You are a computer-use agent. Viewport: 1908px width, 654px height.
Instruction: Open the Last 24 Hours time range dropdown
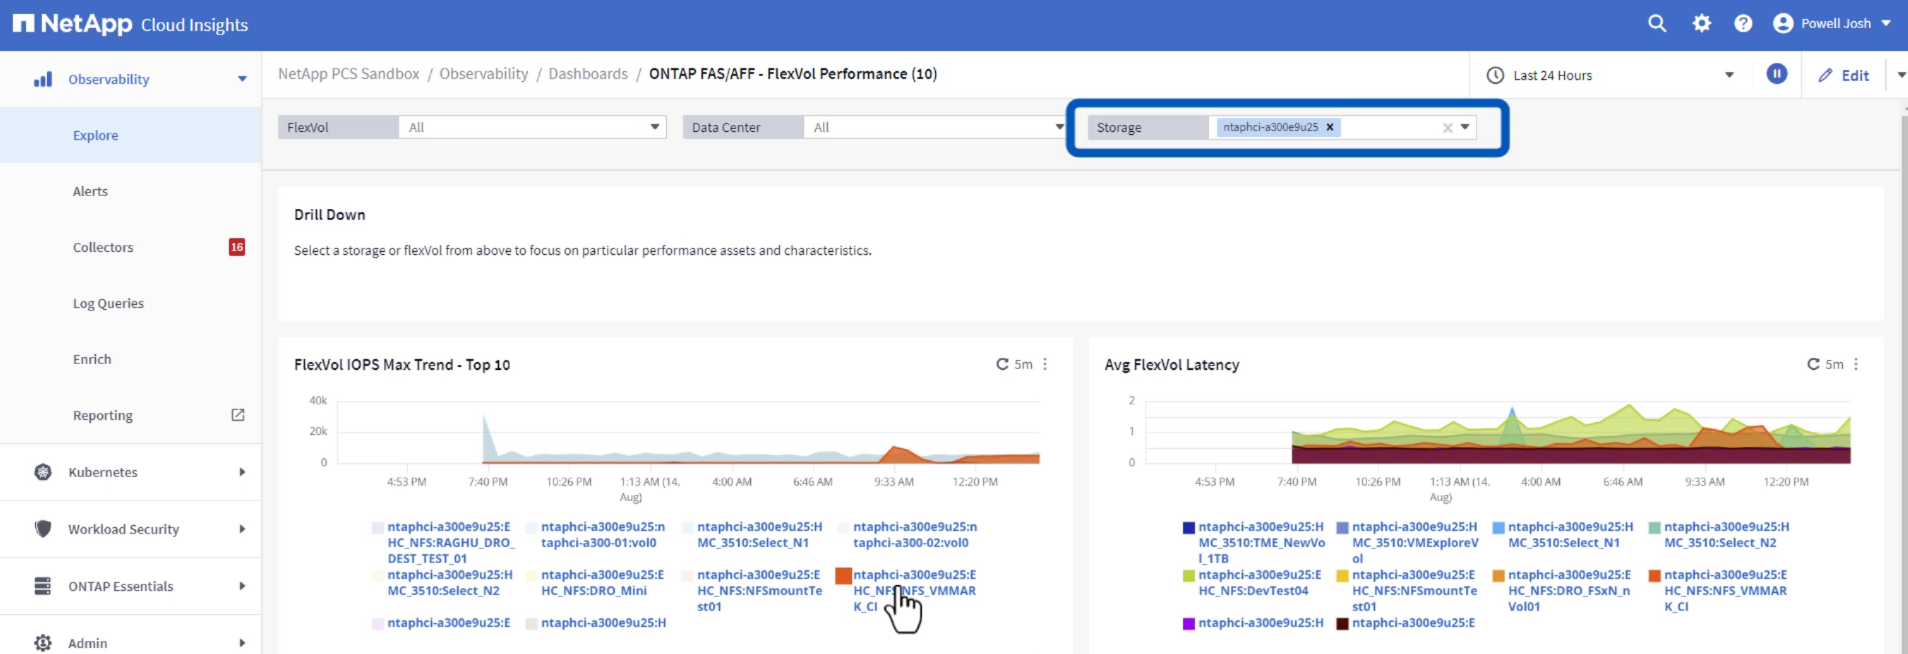1729,75
